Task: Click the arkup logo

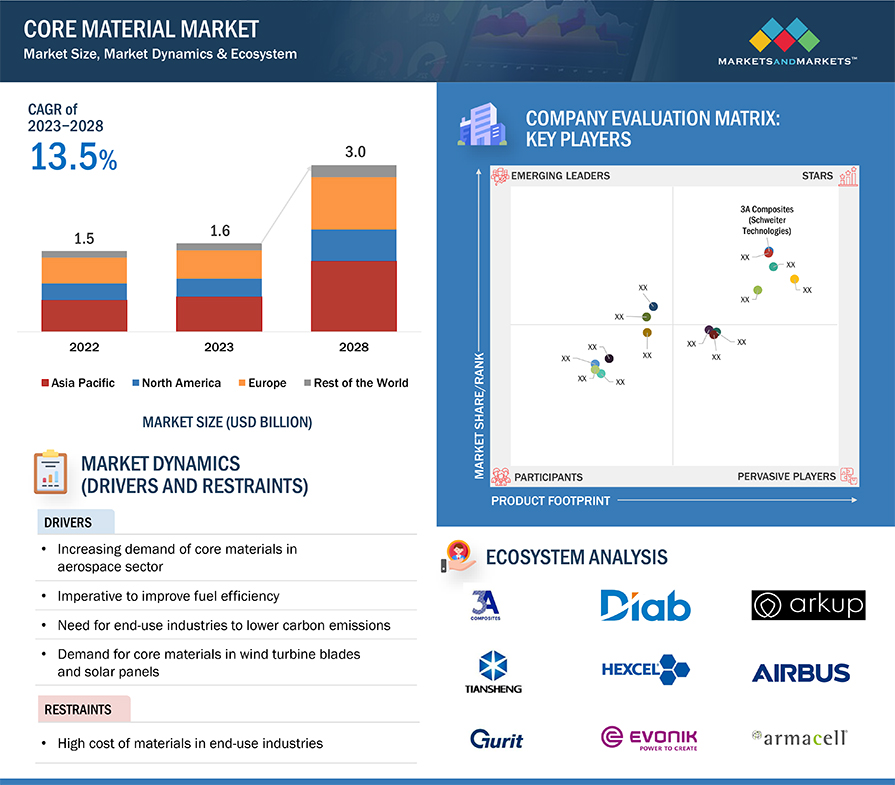Action: (x=808, y=605)
